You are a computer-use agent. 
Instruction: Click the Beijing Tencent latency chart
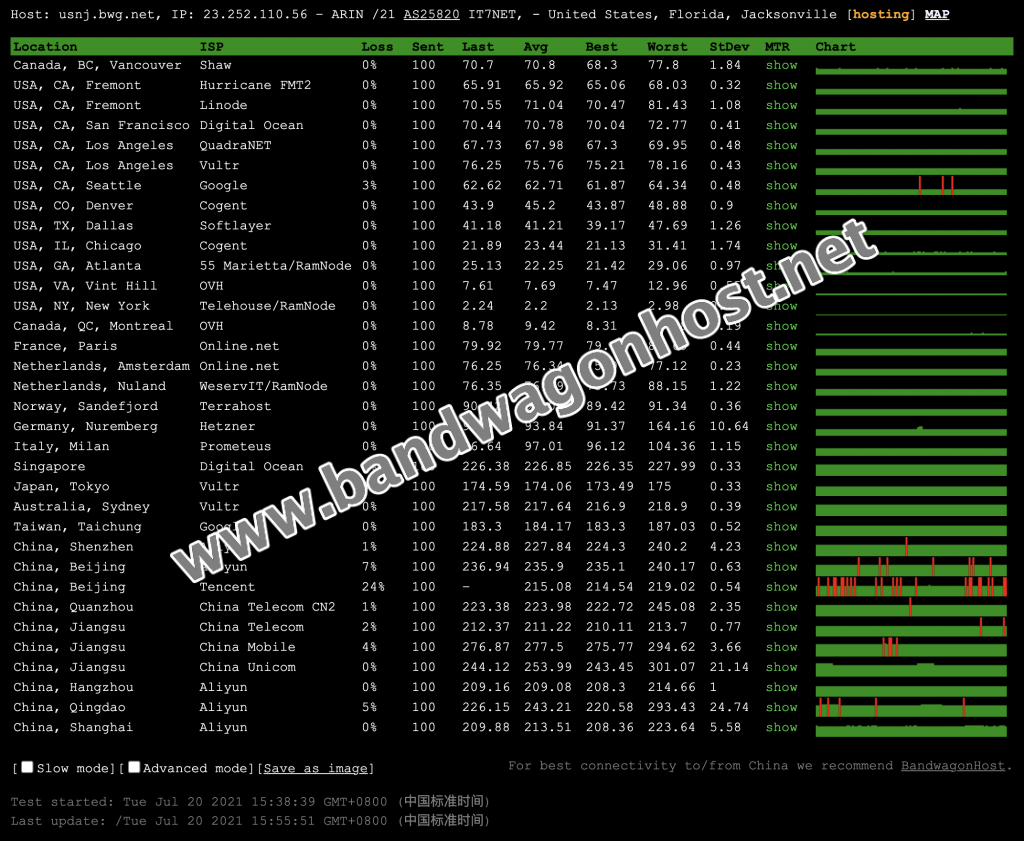[911, 588]
